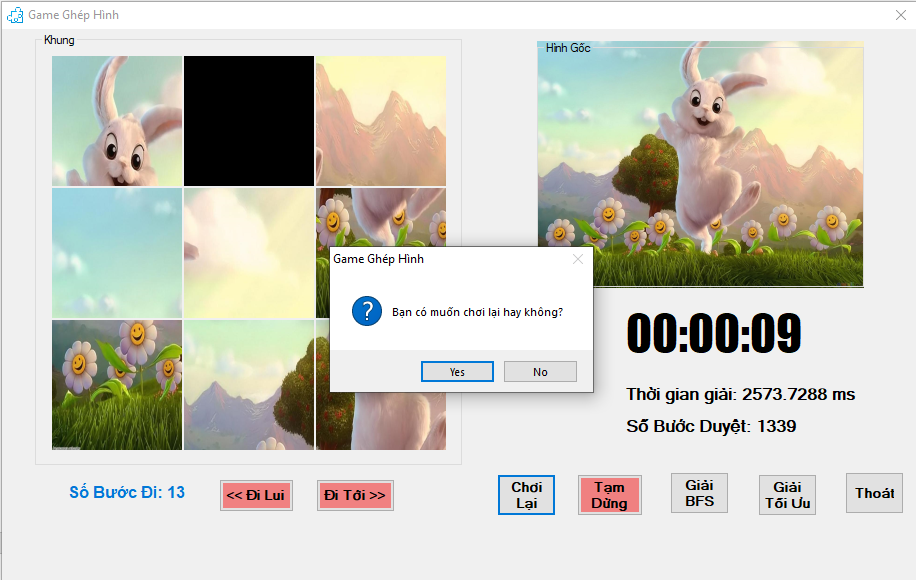This screenshot has width=916, height=580.
Task: Step forward with Đi Tới >>
Action: coord(355,495)
